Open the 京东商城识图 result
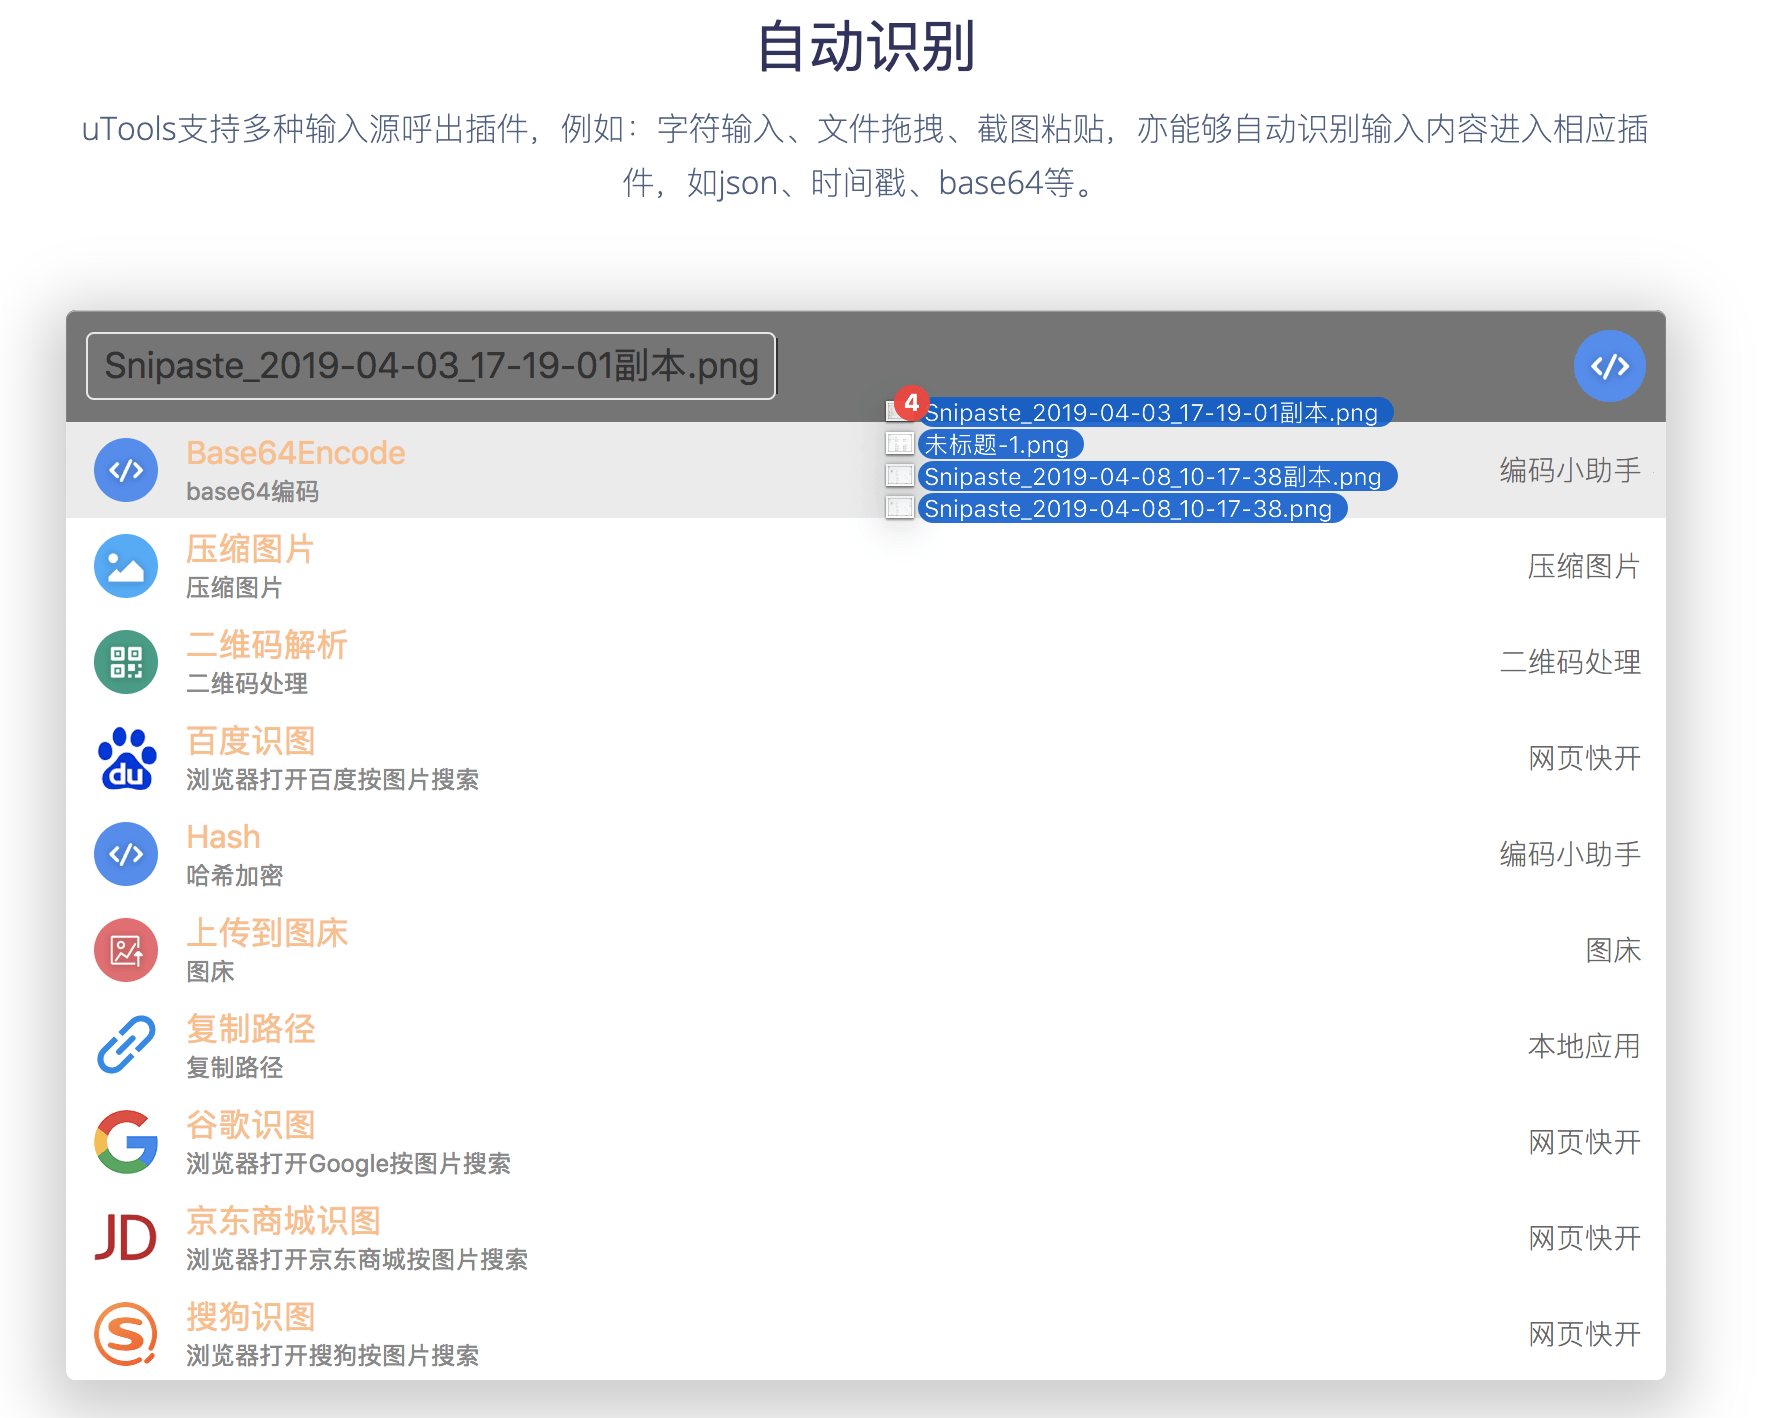The width and height of the screenshot is (1784, 1418). [283, 1221]
